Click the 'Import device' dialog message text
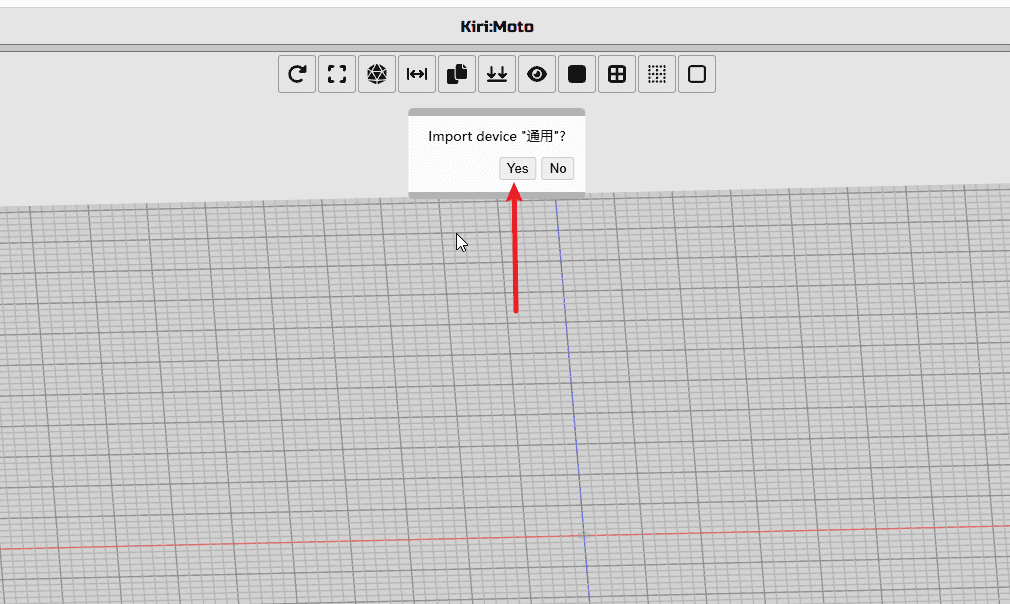This screenshot has width=1010, height=604. (496, 136)
